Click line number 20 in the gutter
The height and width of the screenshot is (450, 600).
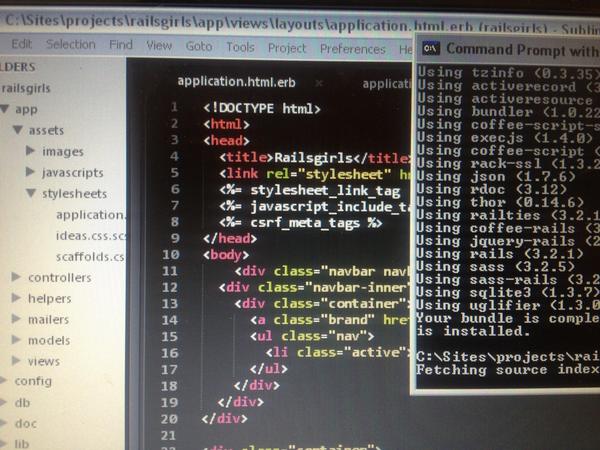coord(170,419)
